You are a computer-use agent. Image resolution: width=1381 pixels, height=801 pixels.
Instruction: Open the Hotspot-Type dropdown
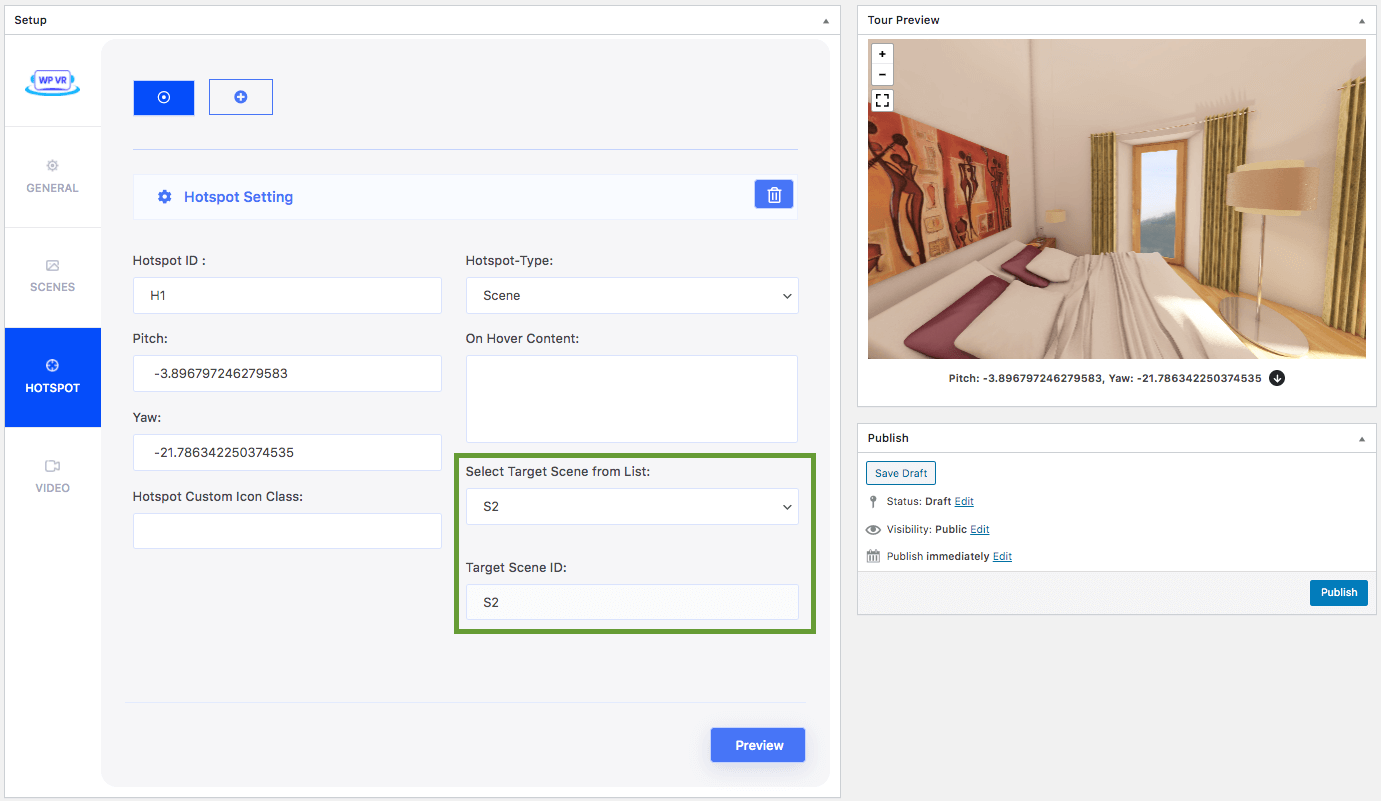pyautogui.click(x=632, y=295)
